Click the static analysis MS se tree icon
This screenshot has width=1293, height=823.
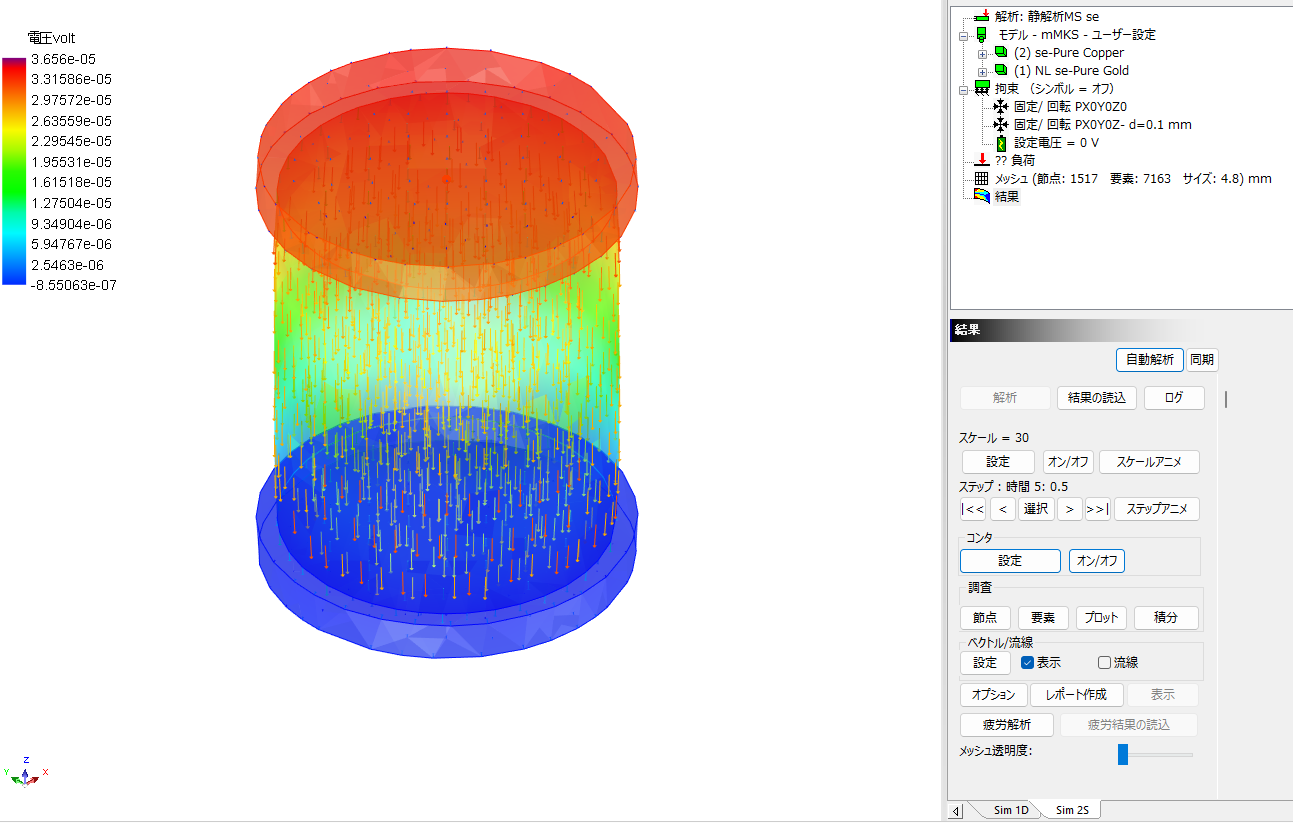[x=982, y=16]
